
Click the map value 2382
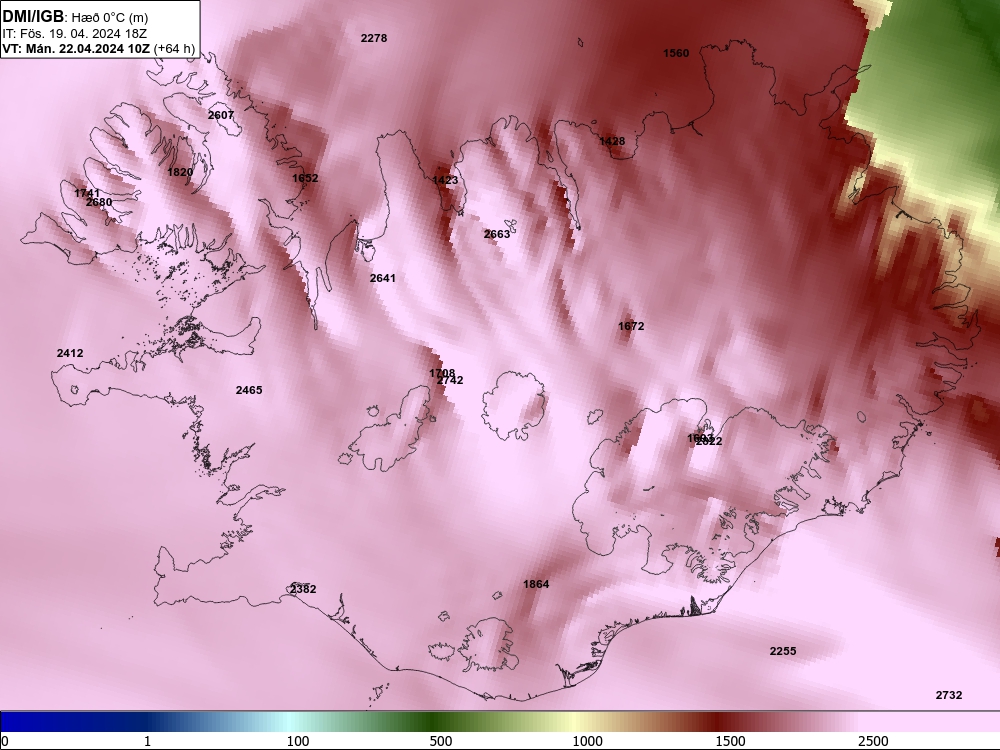click(303, 589)
